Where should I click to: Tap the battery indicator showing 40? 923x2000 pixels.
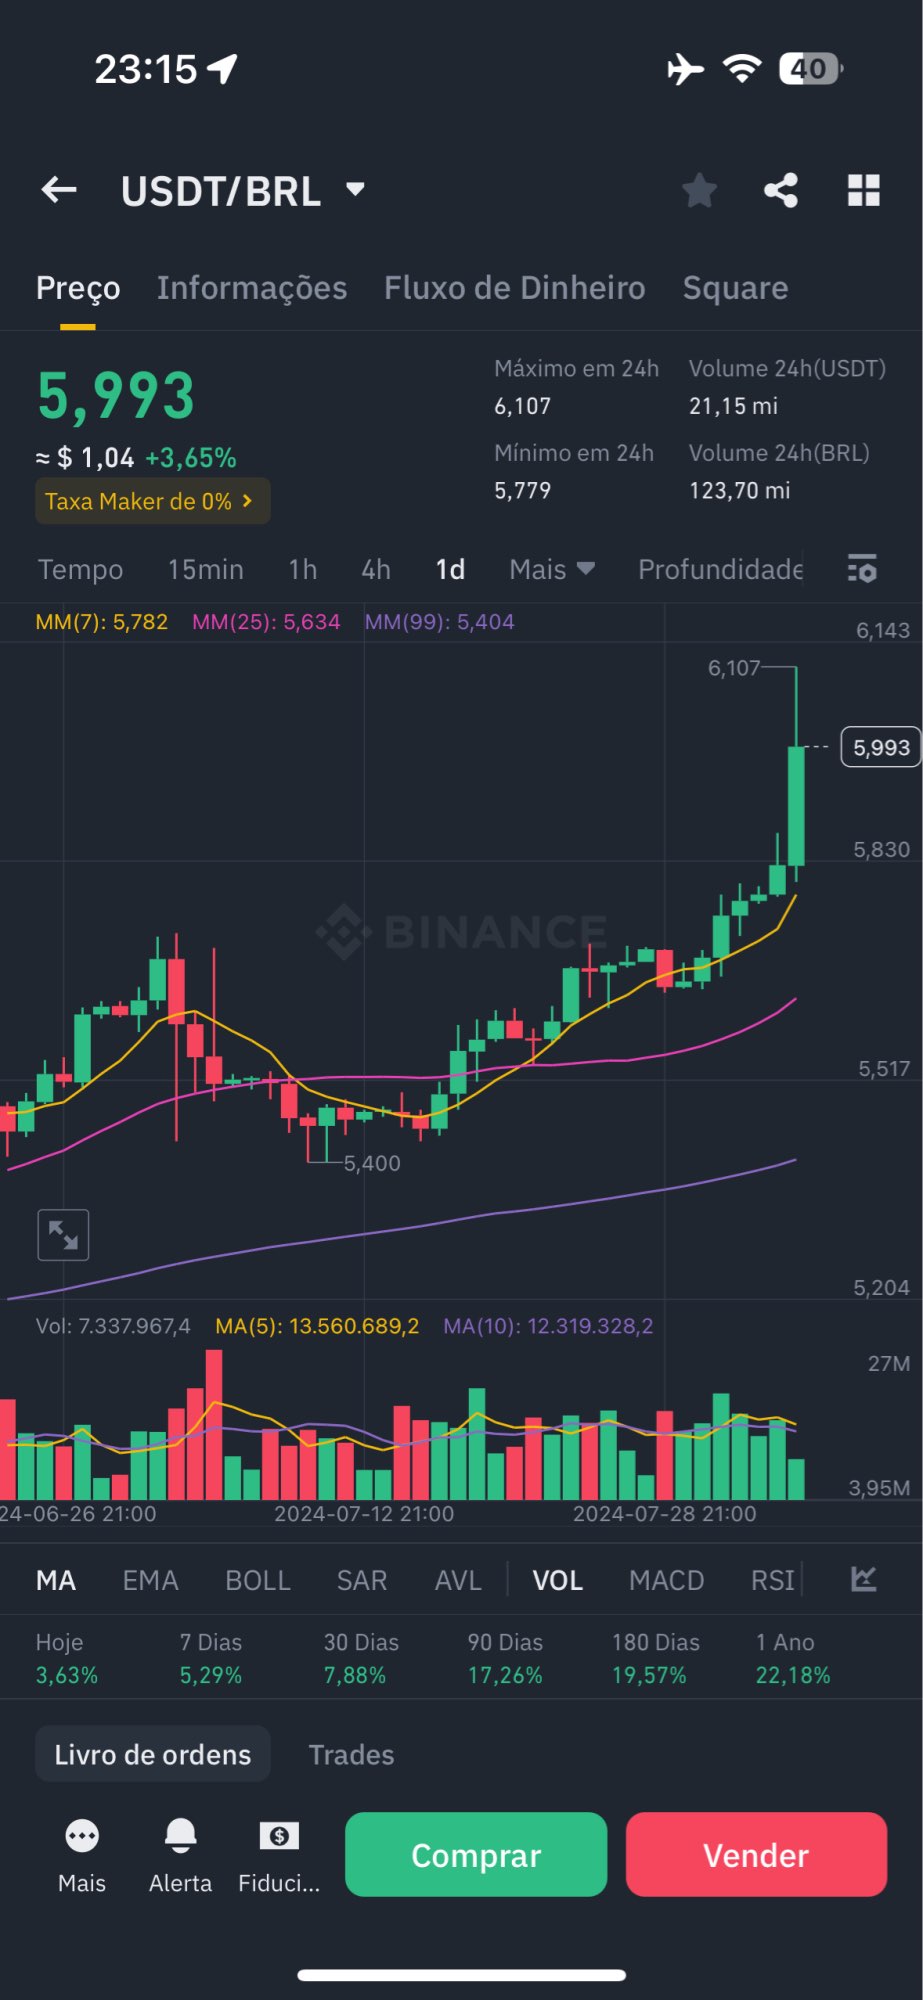coord(811,69)
